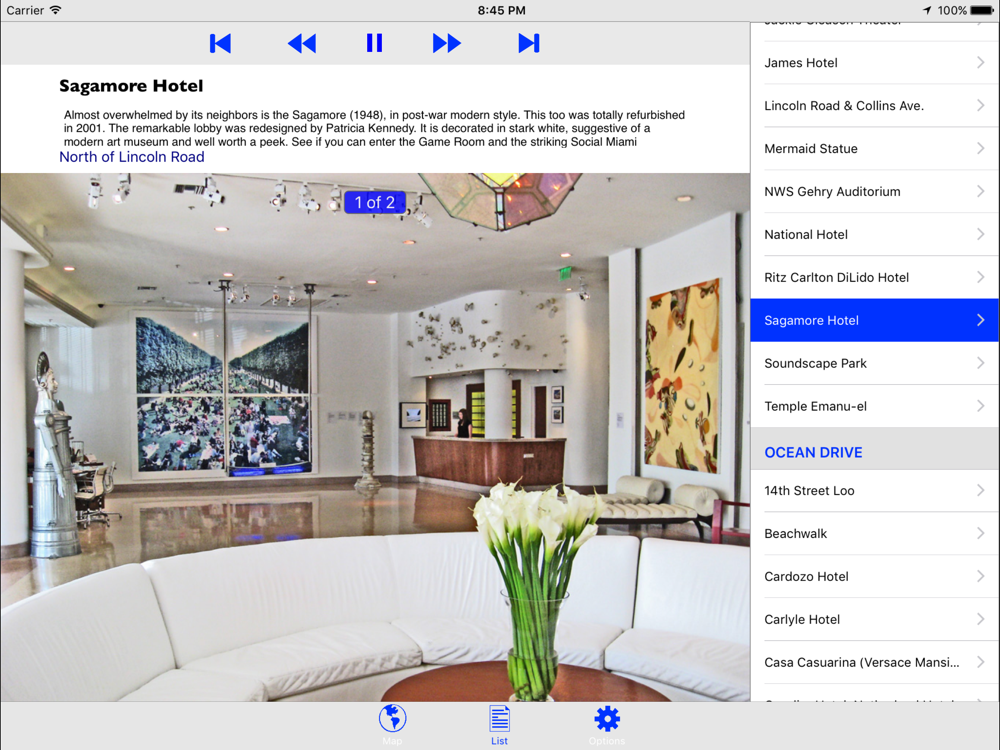The width and height of the screenshot is (1000, 750).
Task: Follow the North of Lincoln Road link
Action: point(132,157)
